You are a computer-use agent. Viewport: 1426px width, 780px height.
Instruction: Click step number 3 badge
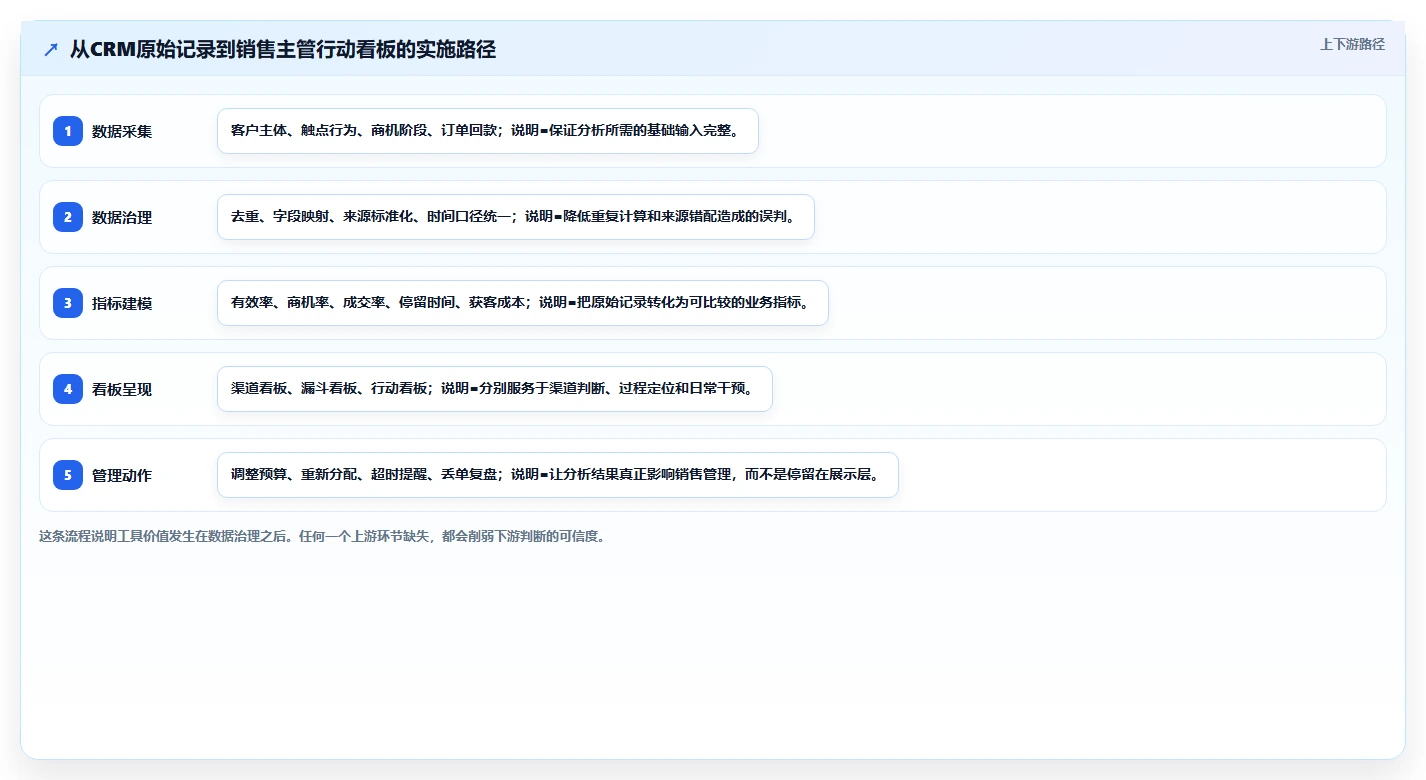tap(68, 303)
